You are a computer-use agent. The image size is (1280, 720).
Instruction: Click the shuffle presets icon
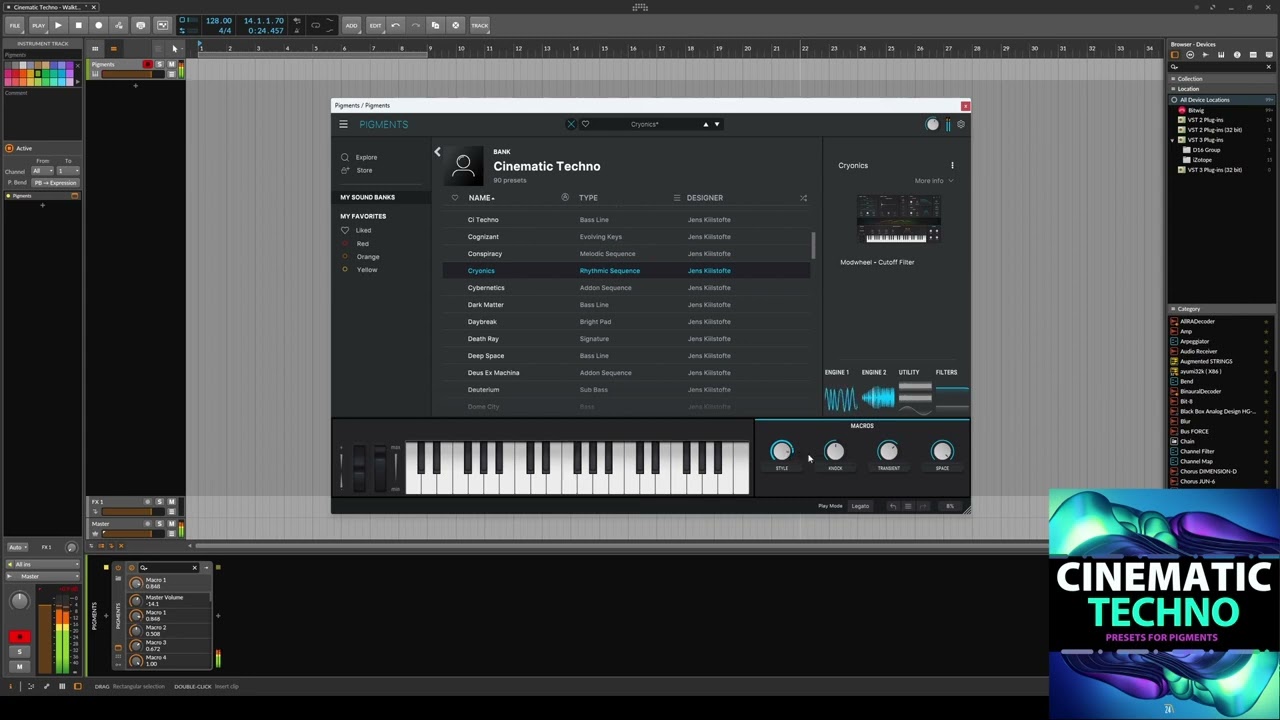(803, 198)
